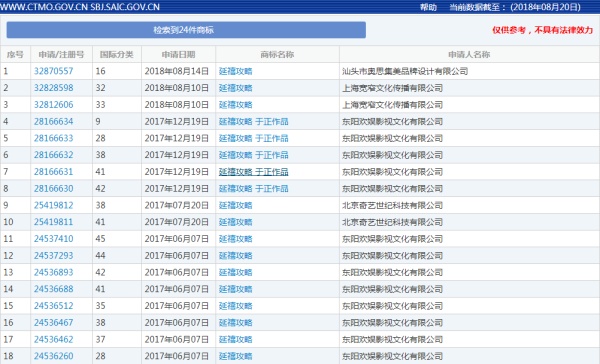Click the 检索到24件商标 results banner
Image resolution: width=600 pixels, height=364 pixels.
186,30
